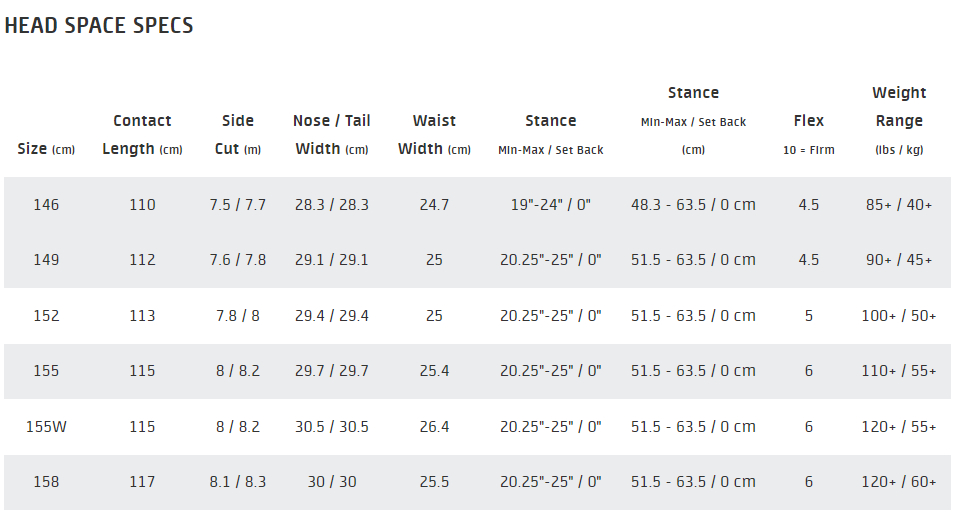Click the 152 size cell
Viewport: 958px width, 530px height.
(x=46, y=316)
